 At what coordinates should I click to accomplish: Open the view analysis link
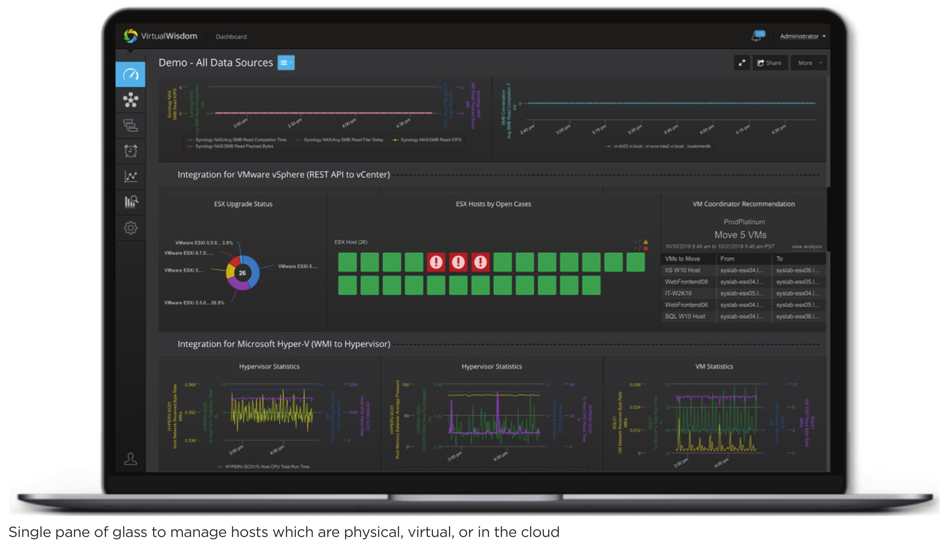(807, 247)
